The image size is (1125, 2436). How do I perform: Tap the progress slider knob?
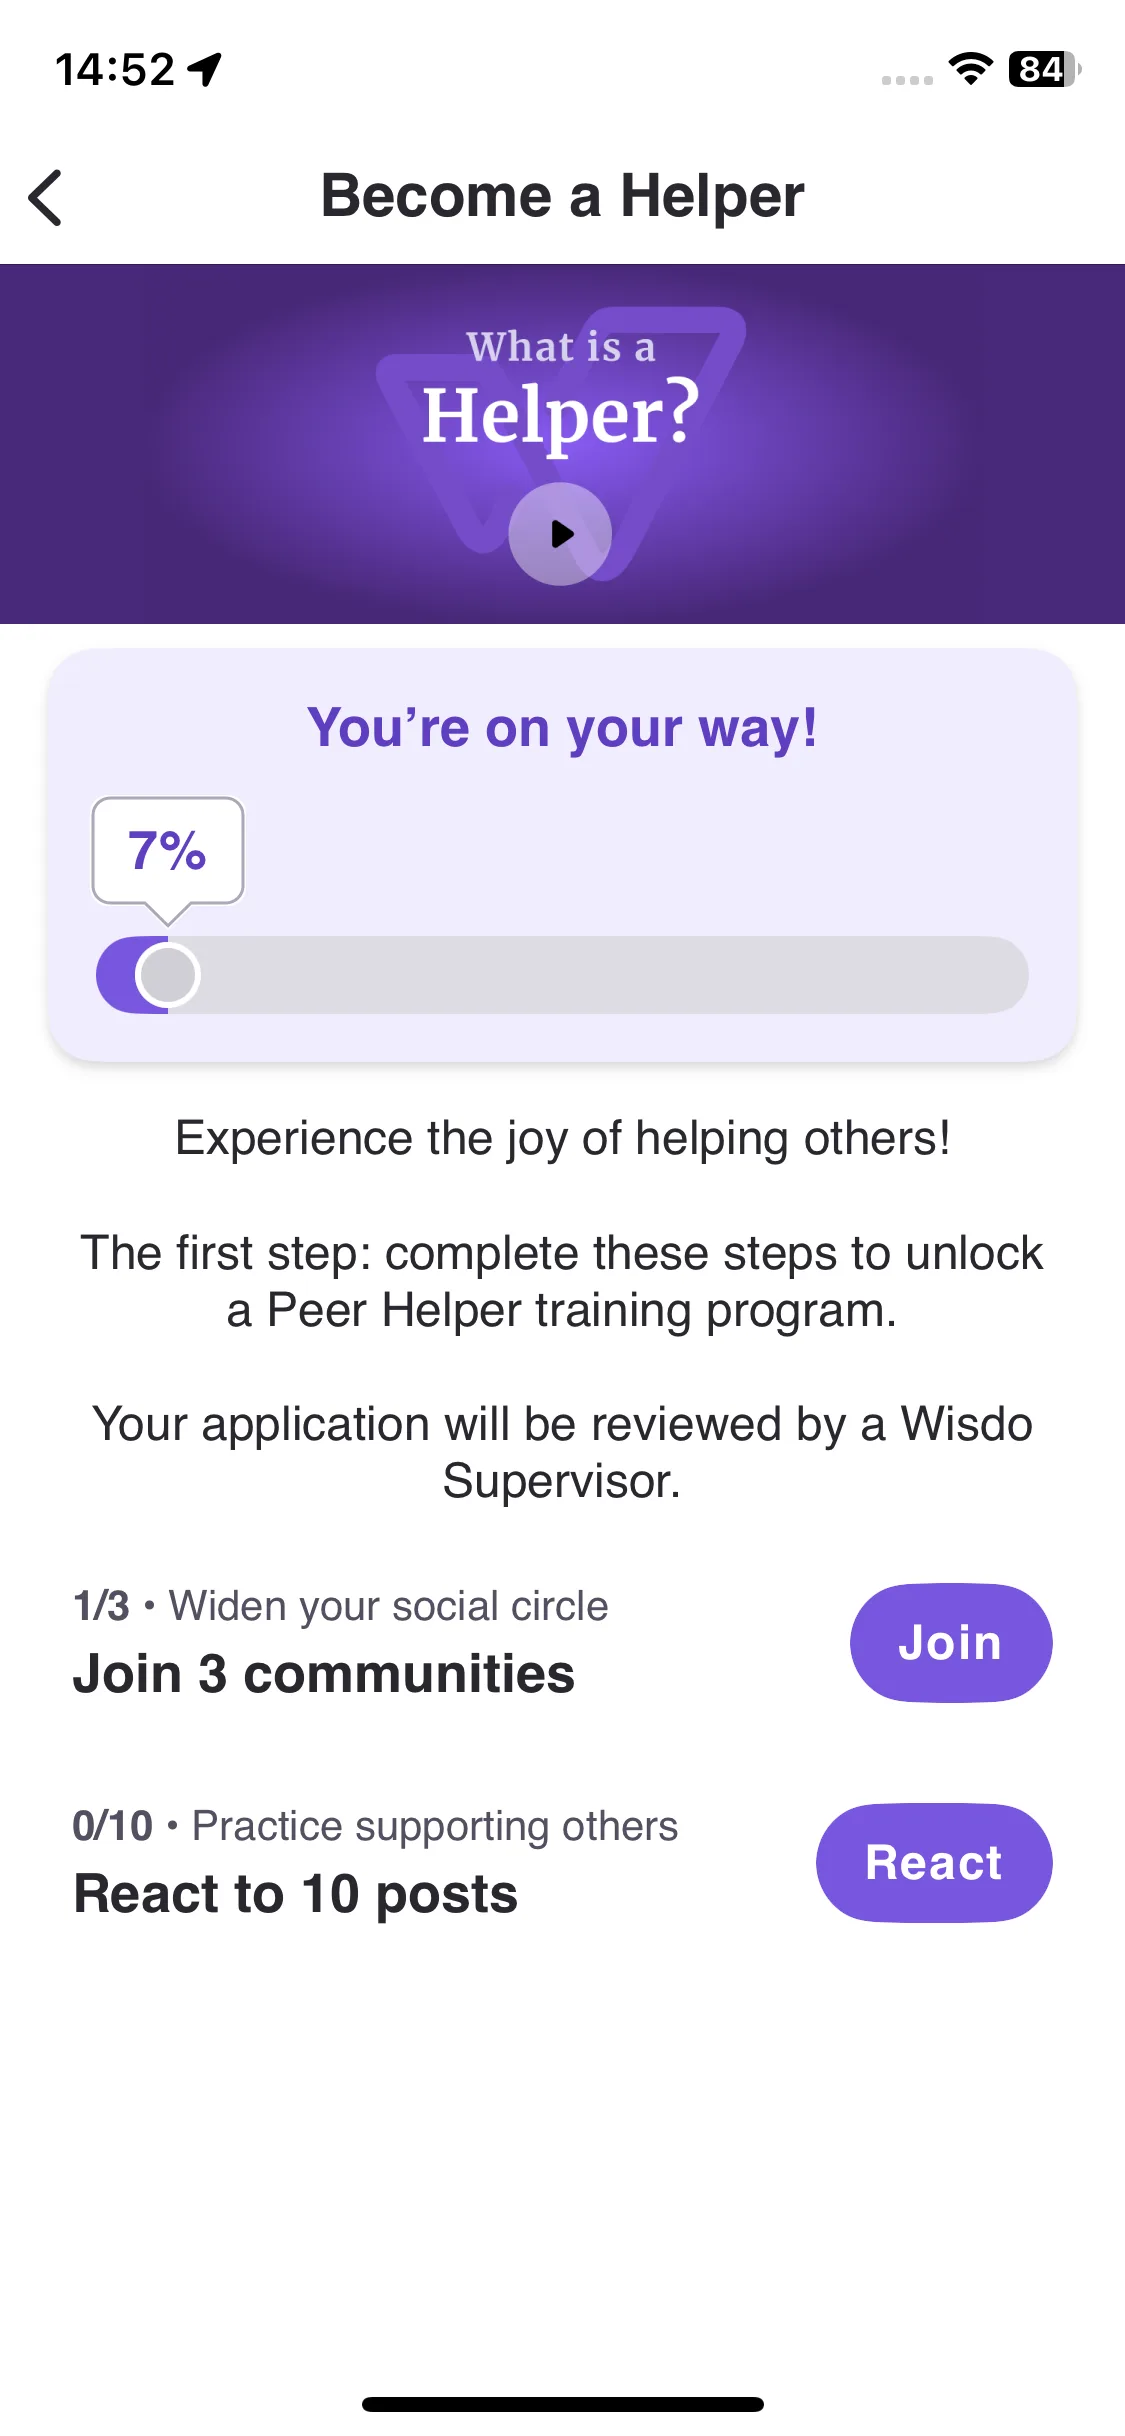coord(167,975)
